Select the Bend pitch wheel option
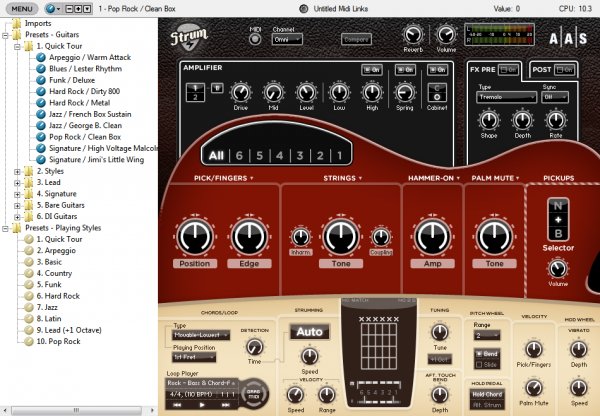The height and width of the screenshot is (416, 600). click(x=487, y=354)
